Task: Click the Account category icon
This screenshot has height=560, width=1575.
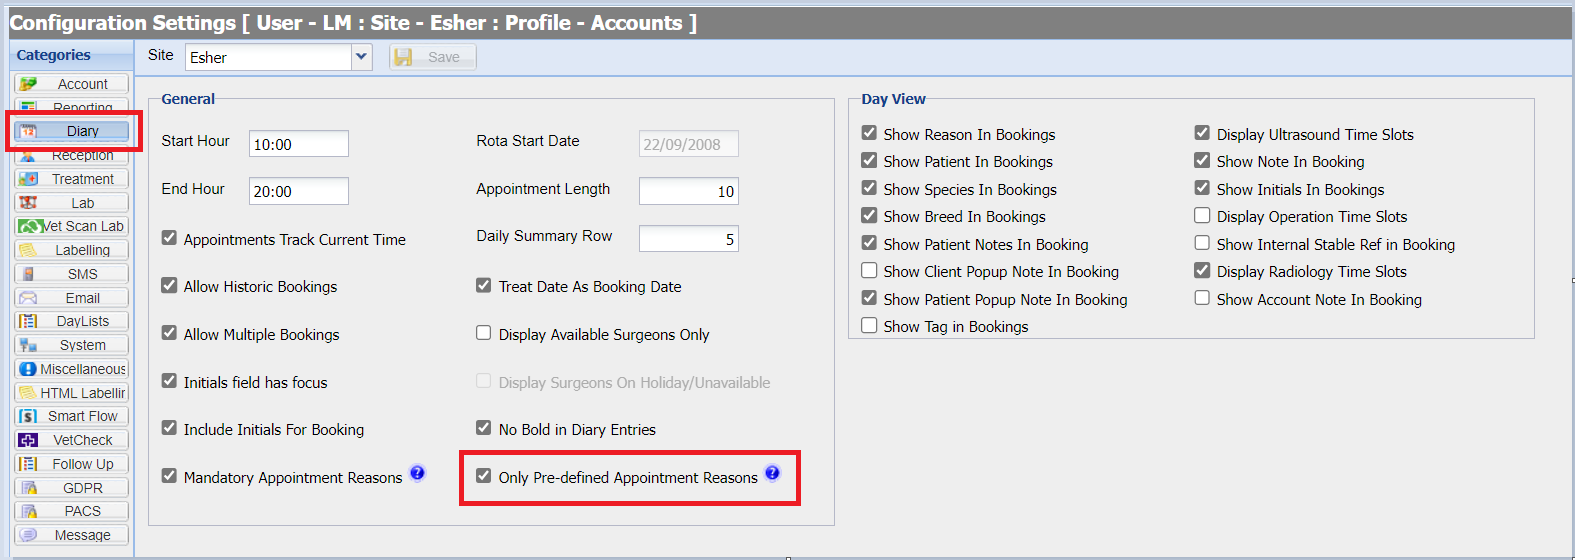Action: click(28, 84)
